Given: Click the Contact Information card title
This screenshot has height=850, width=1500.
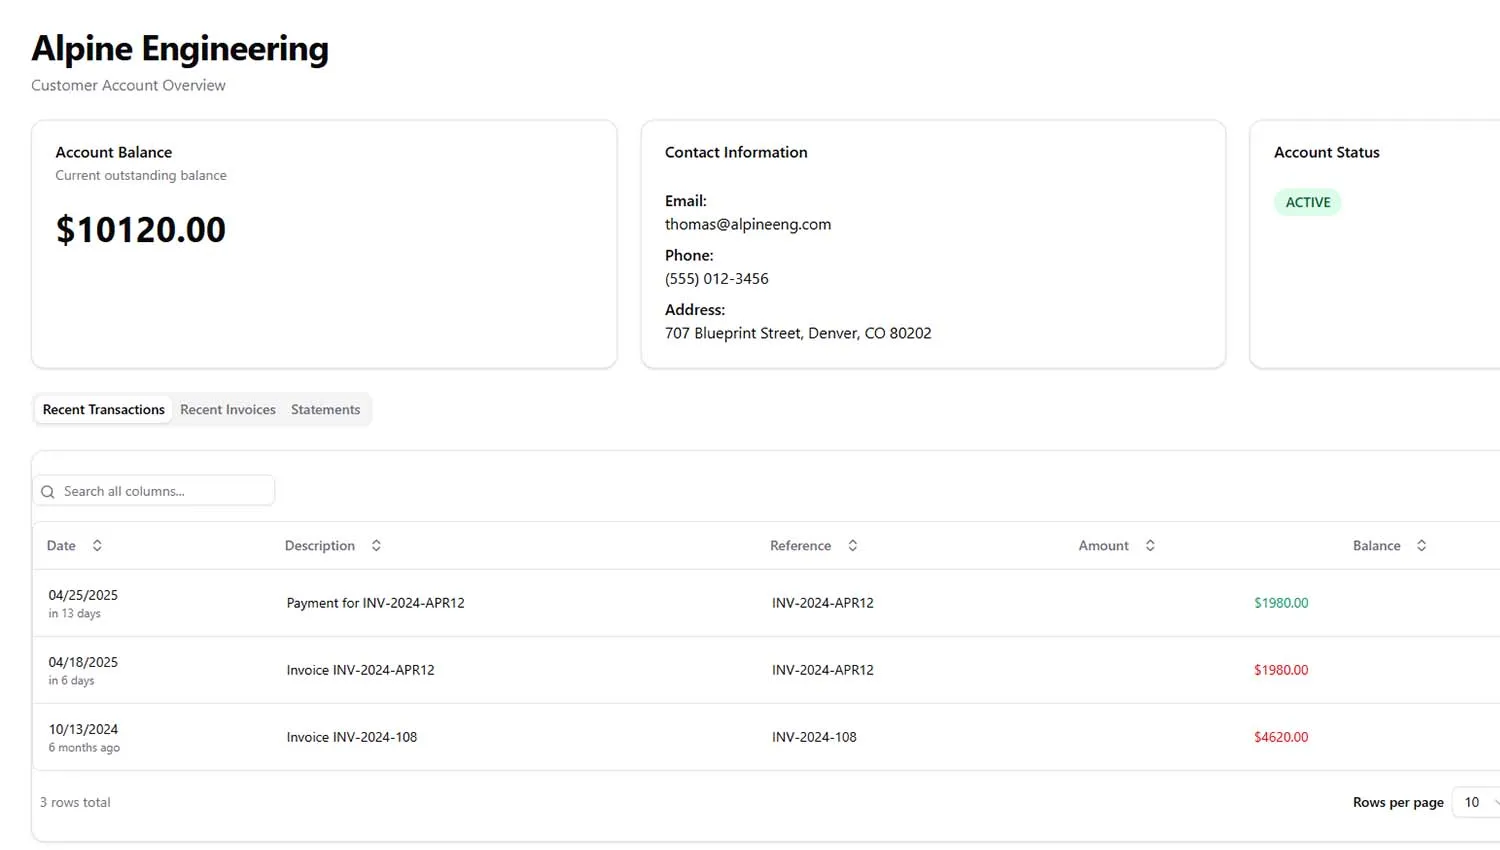Looking at the screenshot, I should pyautogui.click(x=736, y=152).
